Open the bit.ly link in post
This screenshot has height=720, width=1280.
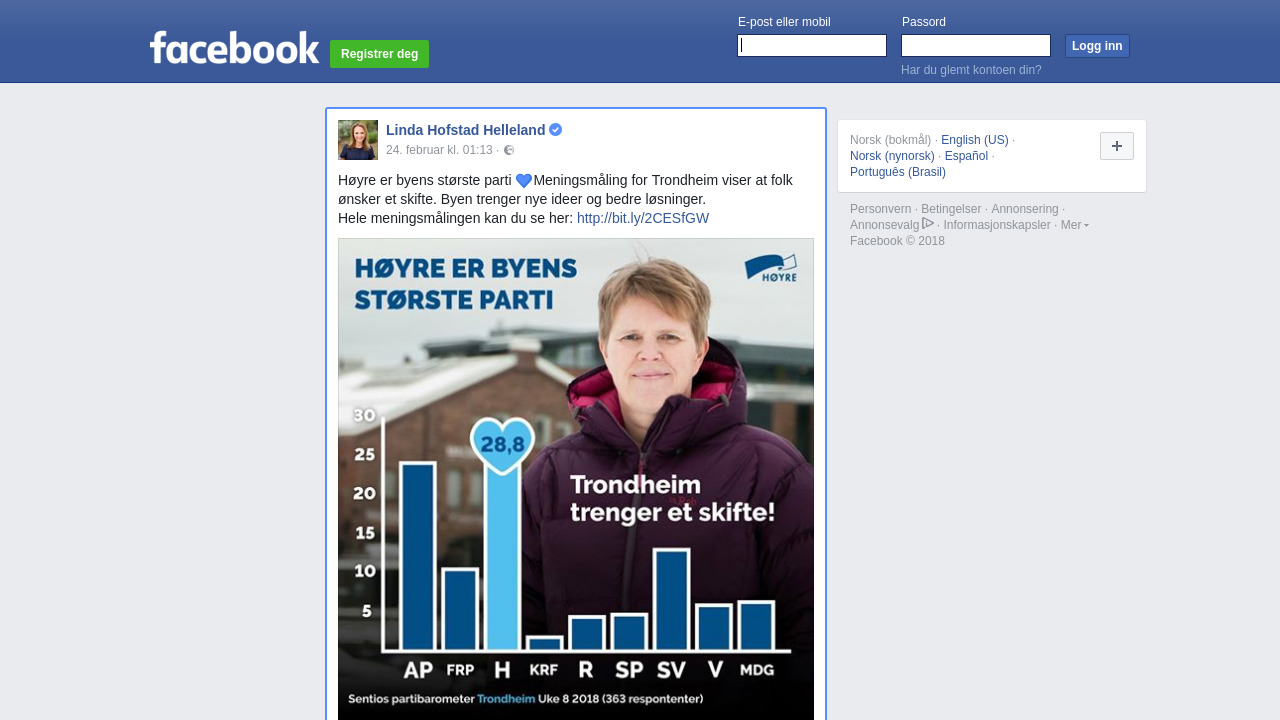point(643,218)
